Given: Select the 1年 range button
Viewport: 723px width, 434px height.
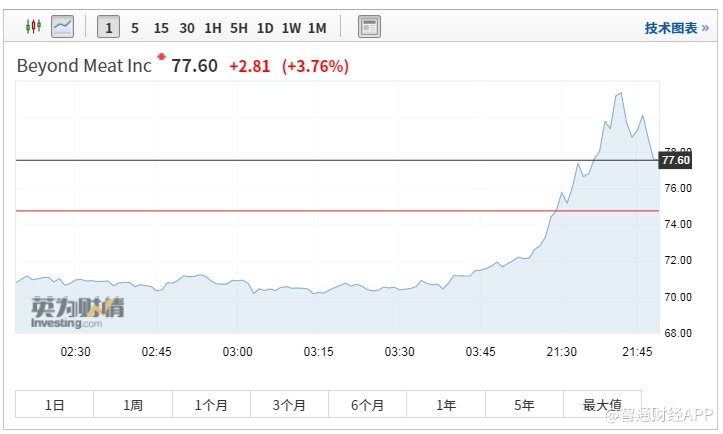Looking at the screenshot, I should [x=446, y=405].
